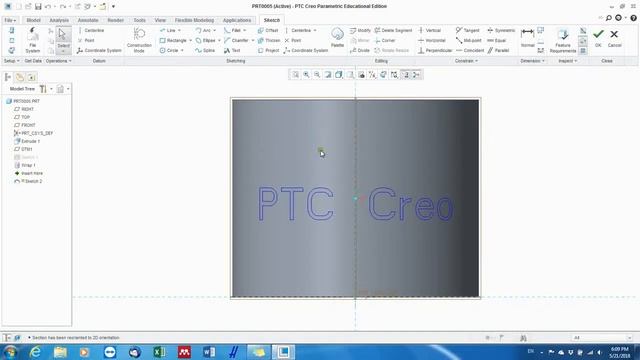Click the Datum Centerline button
Image resolution: width=640 pixels, height=360 pixels.
click(91, 30)
